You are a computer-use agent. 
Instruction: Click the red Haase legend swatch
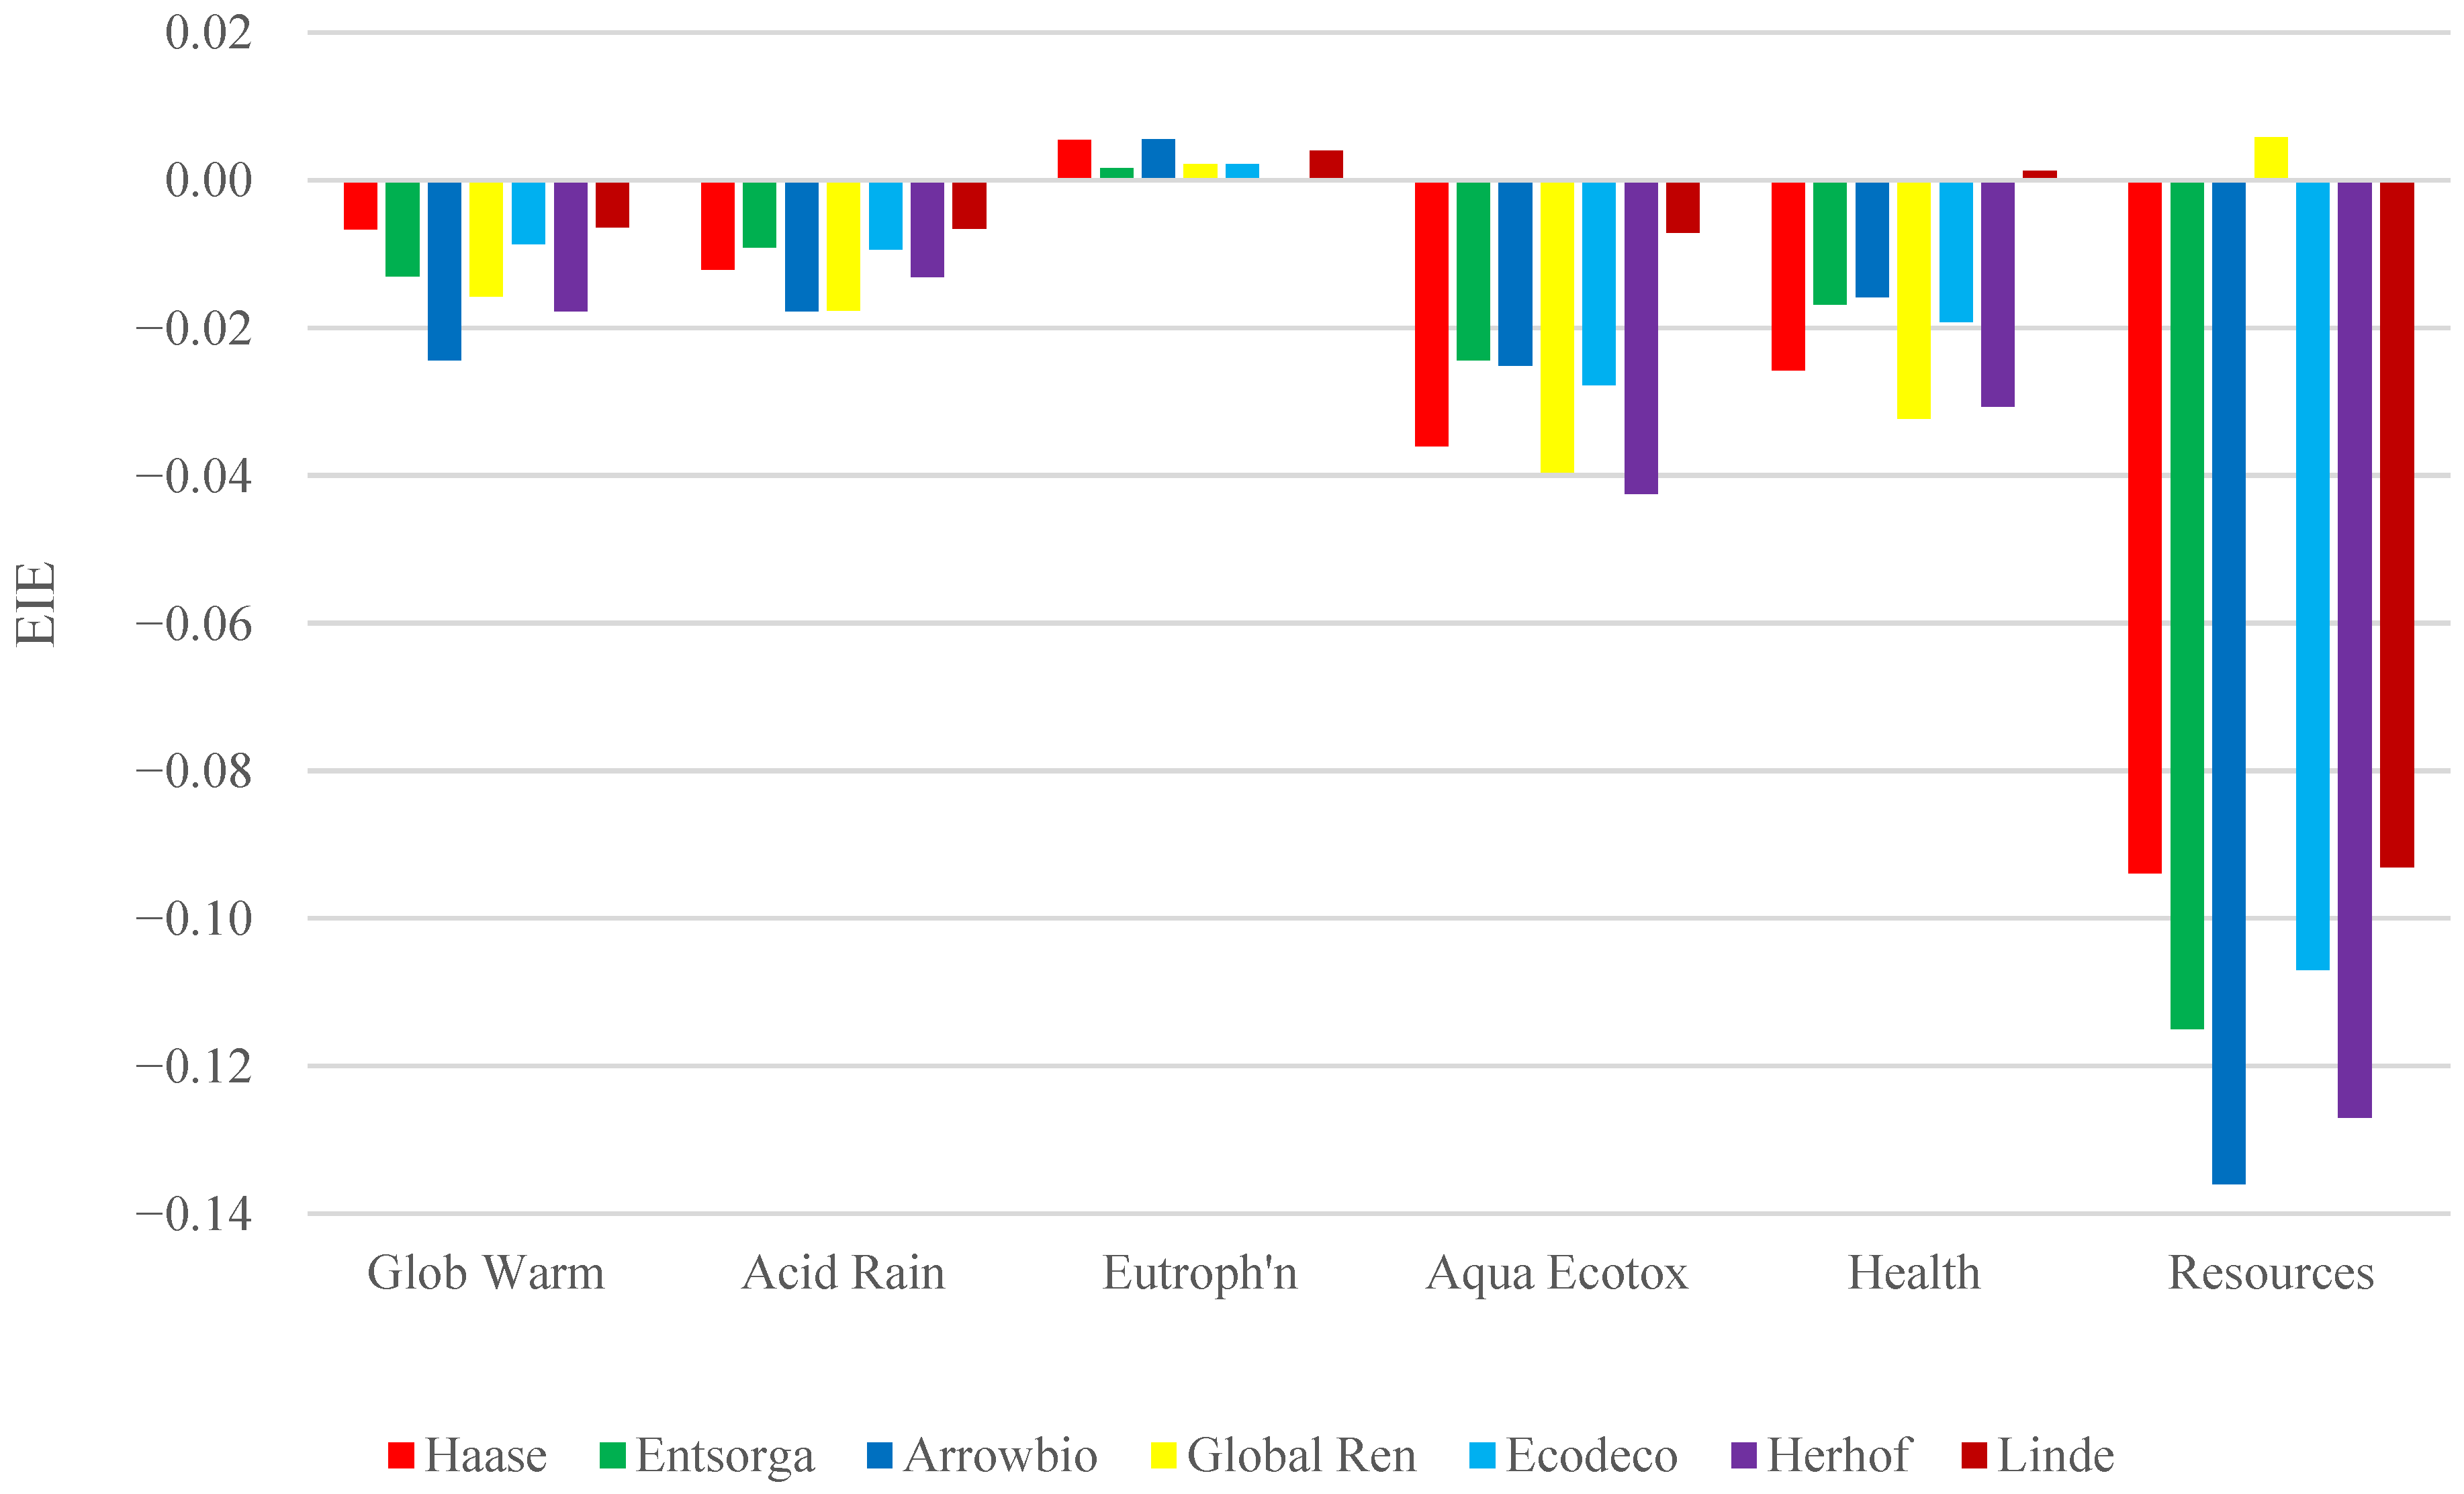tap(401, 1455)
